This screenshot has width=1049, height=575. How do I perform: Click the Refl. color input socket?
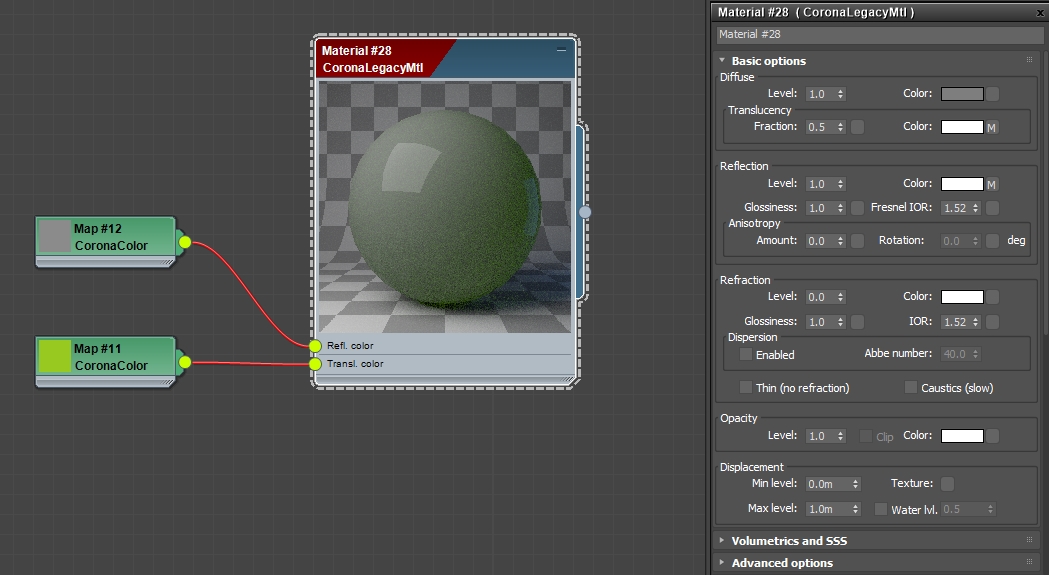coord(315,346)
